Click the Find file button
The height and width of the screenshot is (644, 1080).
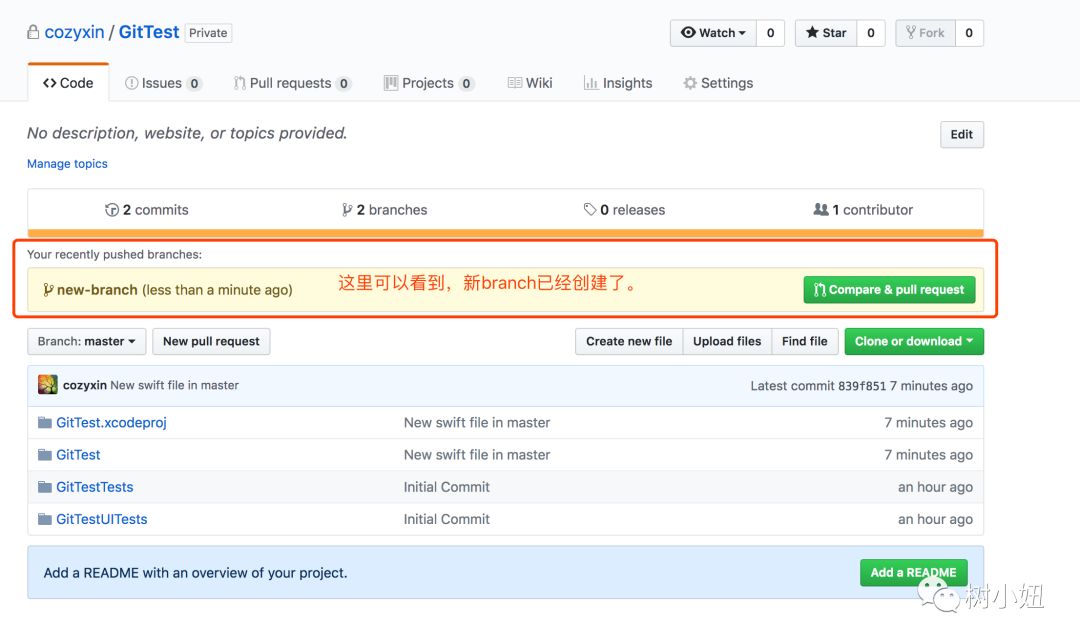(x=804, y=341)
